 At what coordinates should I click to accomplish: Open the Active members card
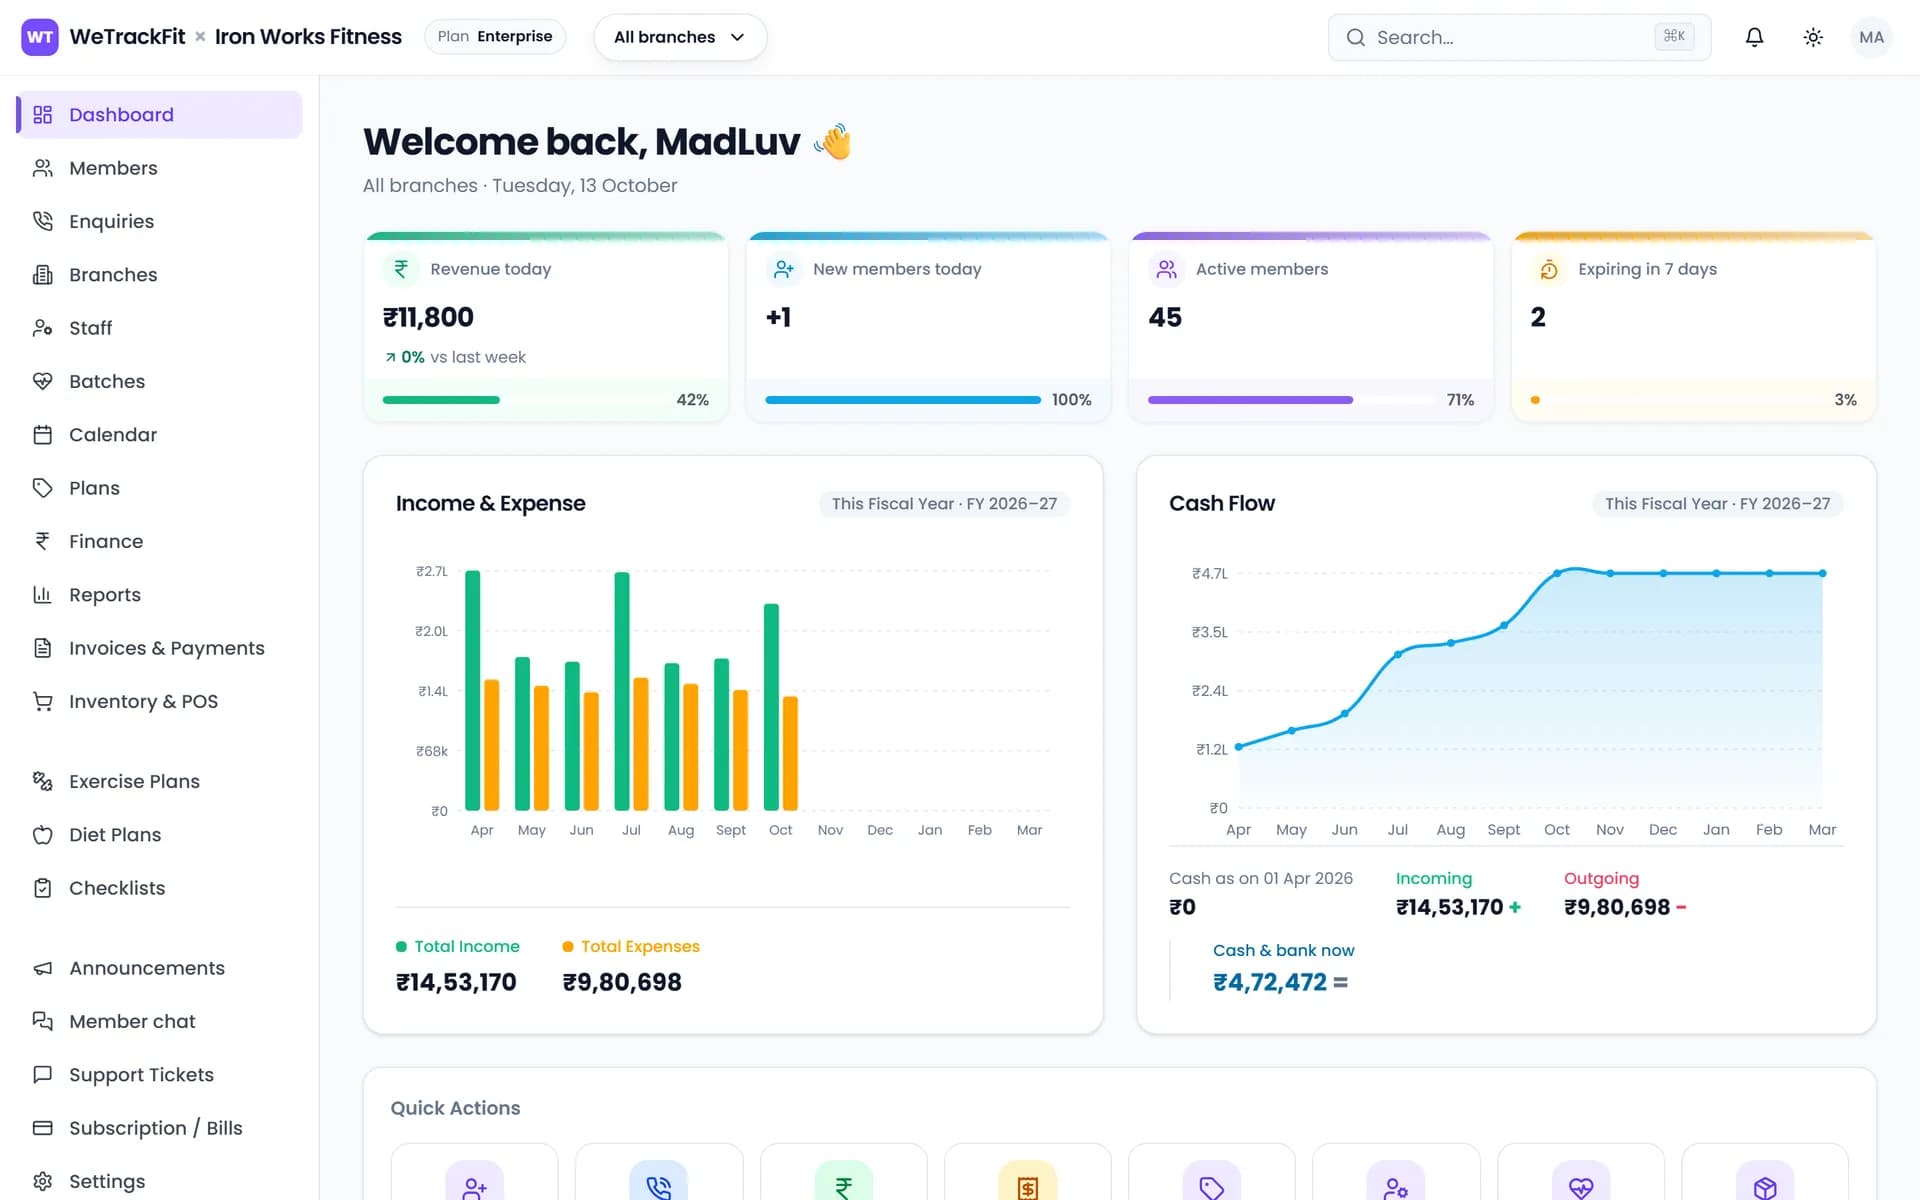pyautogui.click(x=1311, y=326)
